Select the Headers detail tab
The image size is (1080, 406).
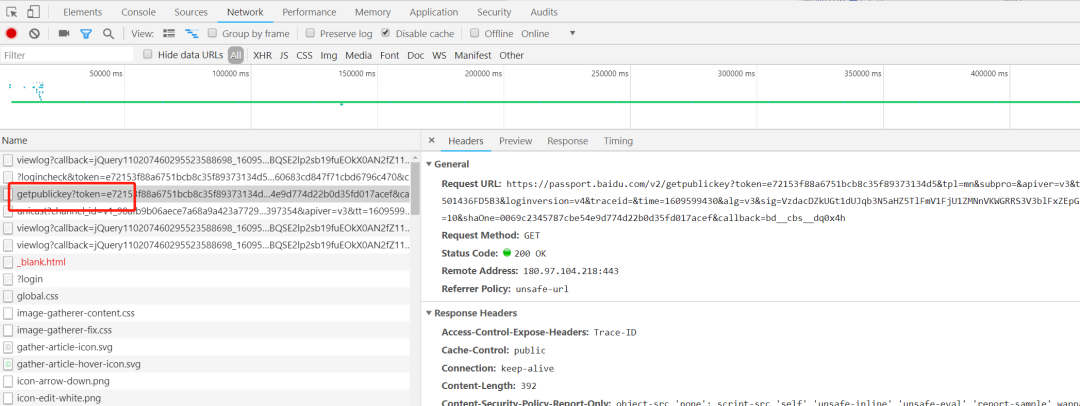pos(466,141)
